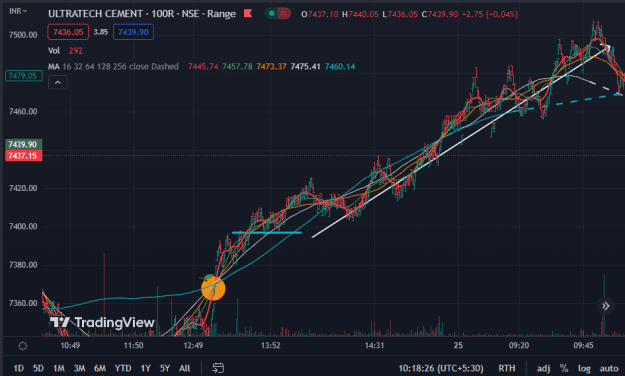
Task: Toggle the auto scale
Action: pyautogui.click(x=609, y=368)
